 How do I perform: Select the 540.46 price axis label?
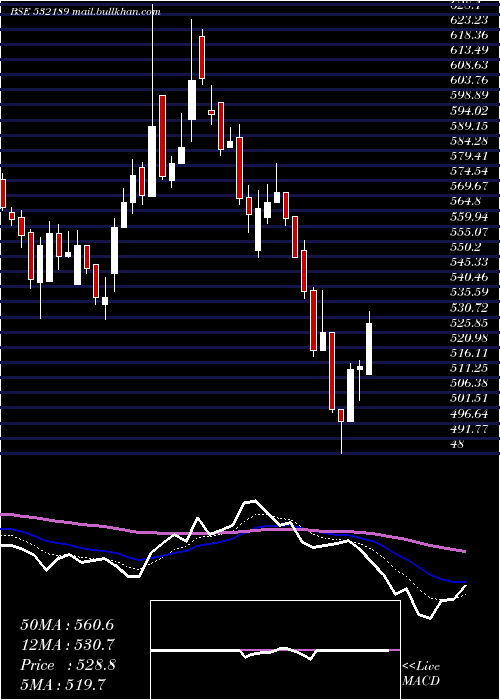(469, 277)
